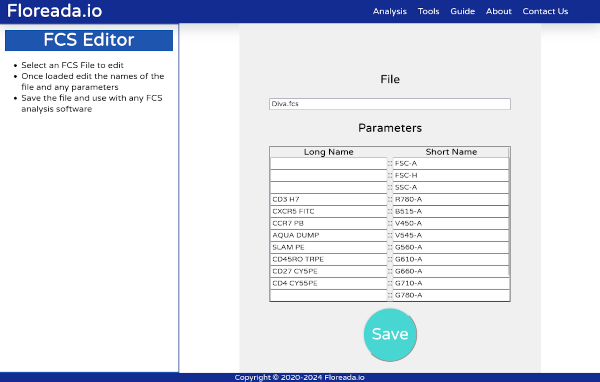Edit the G660-A short name field
Viewport: 600px width, 382px height.
451,271
